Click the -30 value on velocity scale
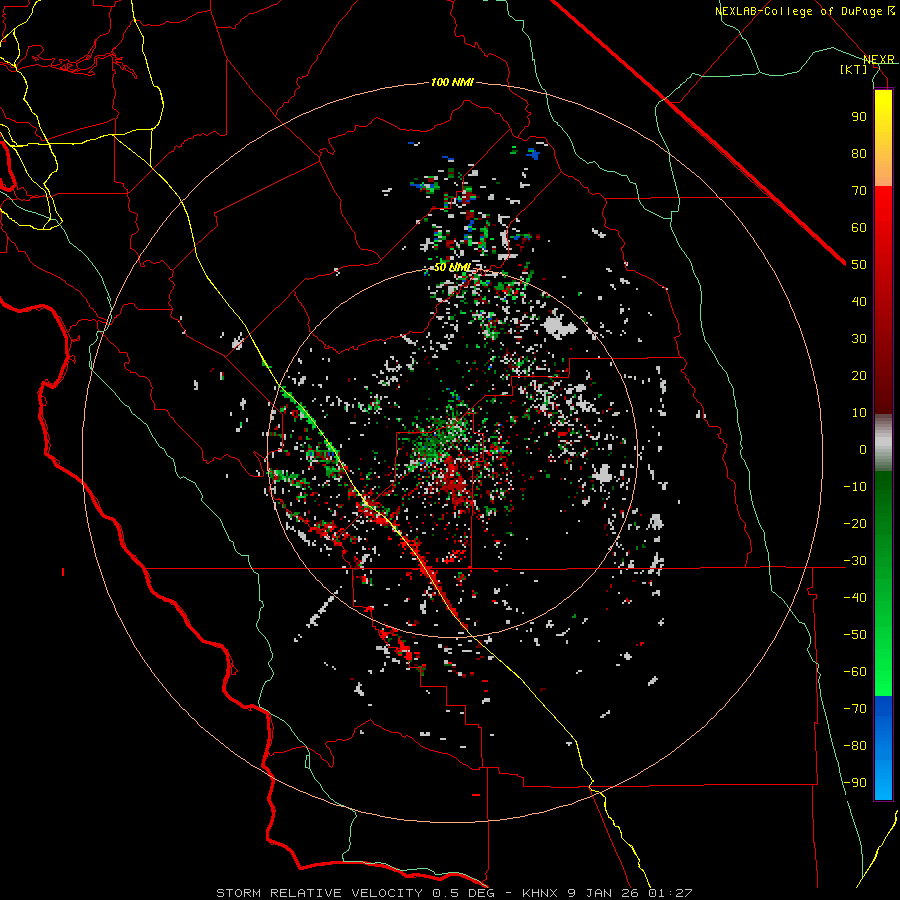 tap(855, 561)
